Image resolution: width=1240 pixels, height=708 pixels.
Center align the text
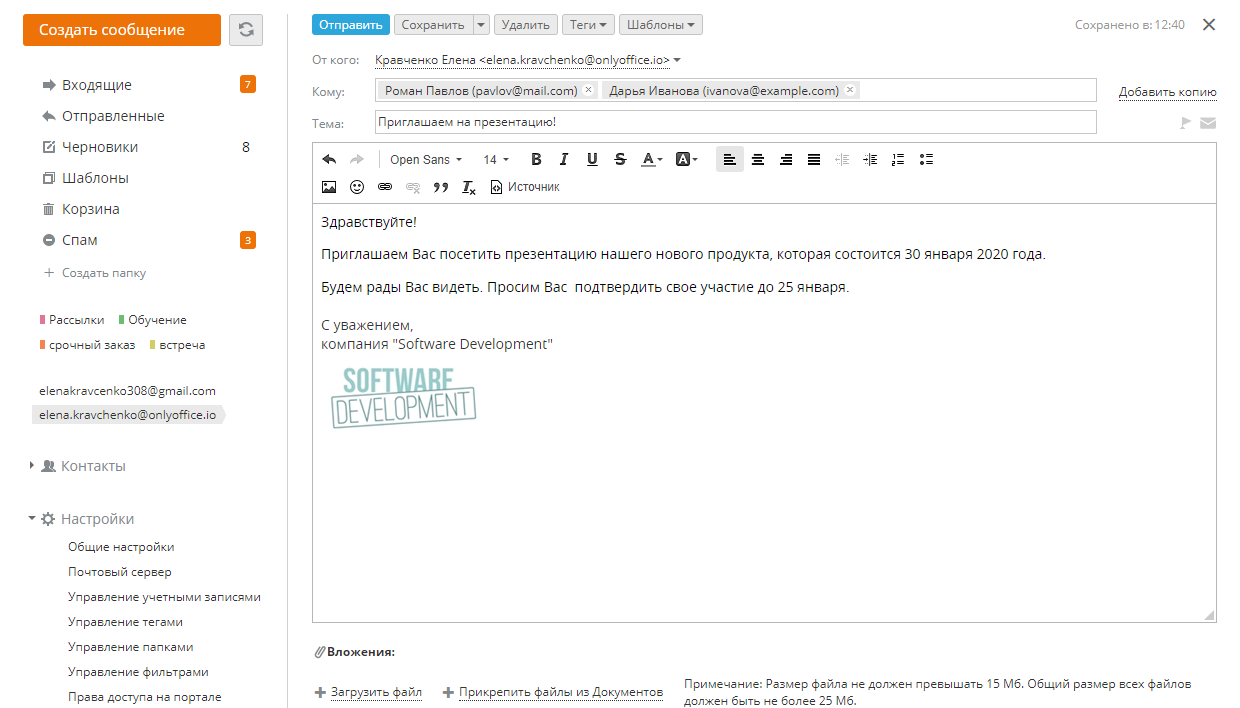pos(758,159)
